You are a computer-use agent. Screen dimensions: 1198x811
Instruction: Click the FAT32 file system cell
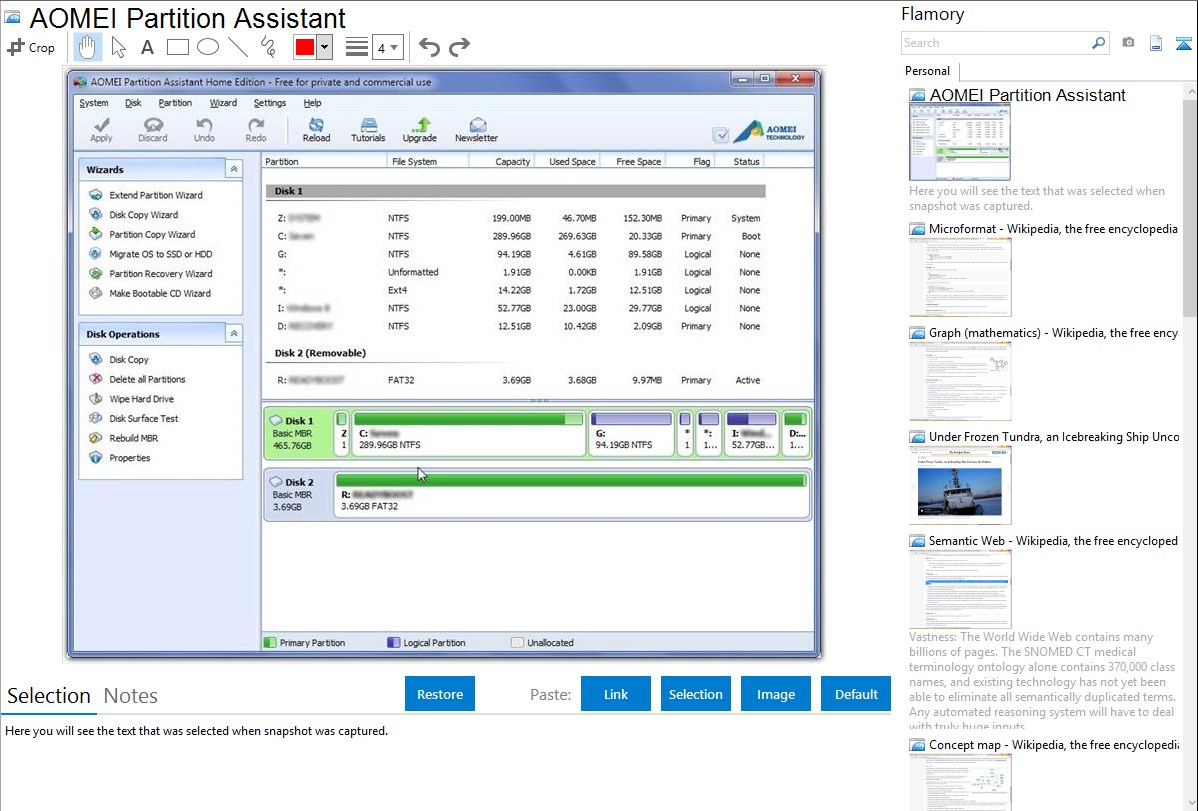point(400,380)
